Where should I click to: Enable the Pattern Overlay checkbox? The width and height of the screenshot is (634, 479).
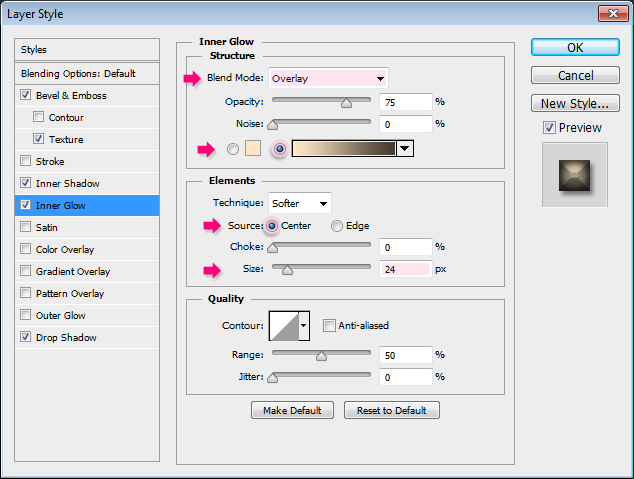[x=25, y=292]
